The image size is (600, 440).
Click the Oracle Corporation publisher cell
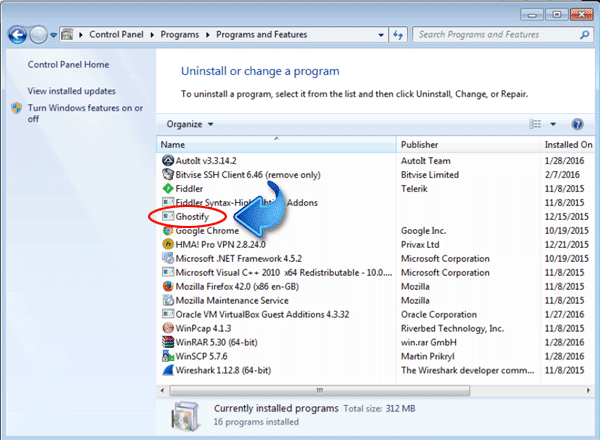coord(439,315)
